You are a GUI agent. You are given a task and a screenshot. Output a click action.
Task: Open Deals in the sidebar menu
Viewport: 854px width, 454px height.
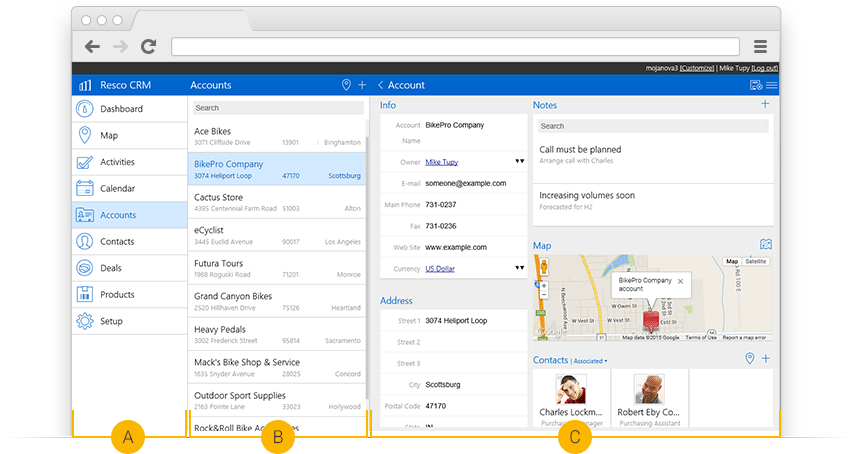point(110,268)
